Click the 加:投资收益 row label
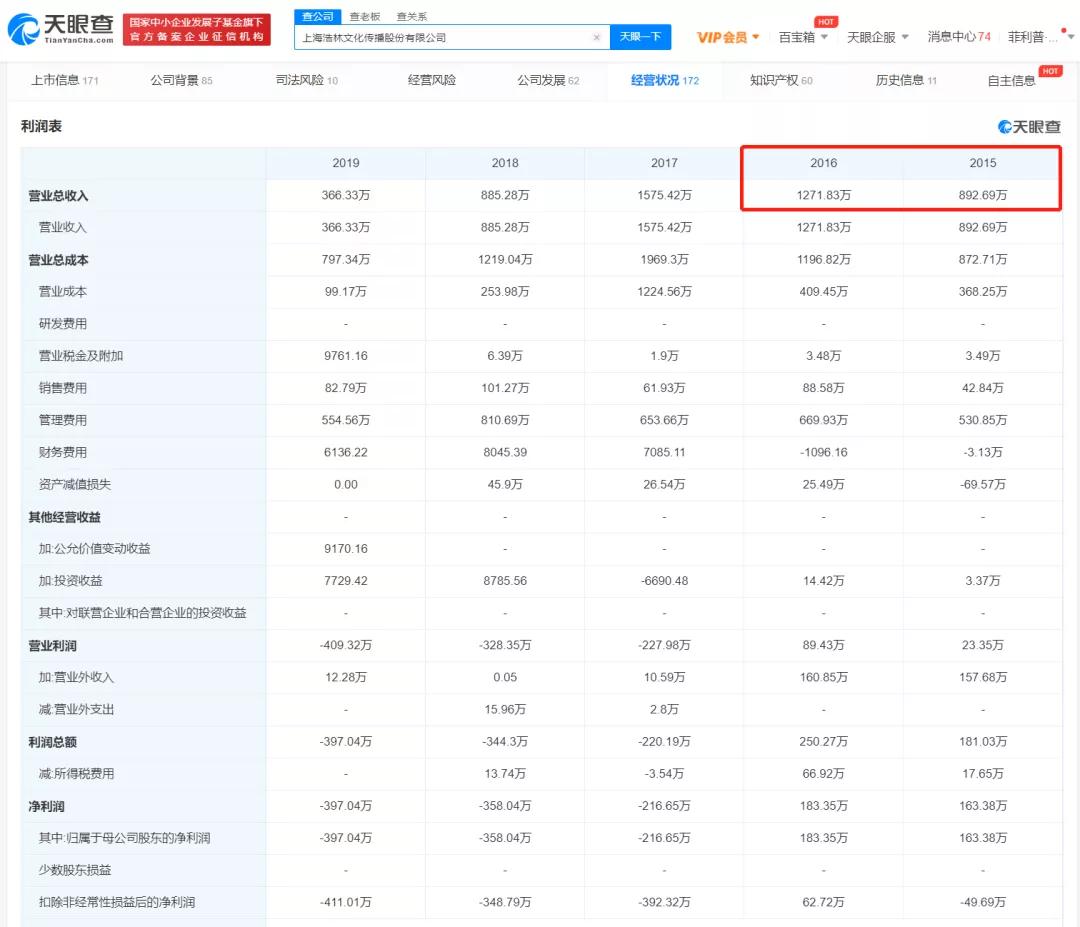 (x=70, y=581)
